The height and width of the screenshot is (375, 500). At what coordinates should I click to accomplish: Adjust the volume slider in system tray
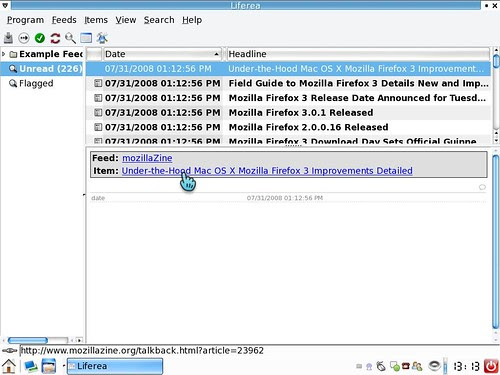point(446,366)
